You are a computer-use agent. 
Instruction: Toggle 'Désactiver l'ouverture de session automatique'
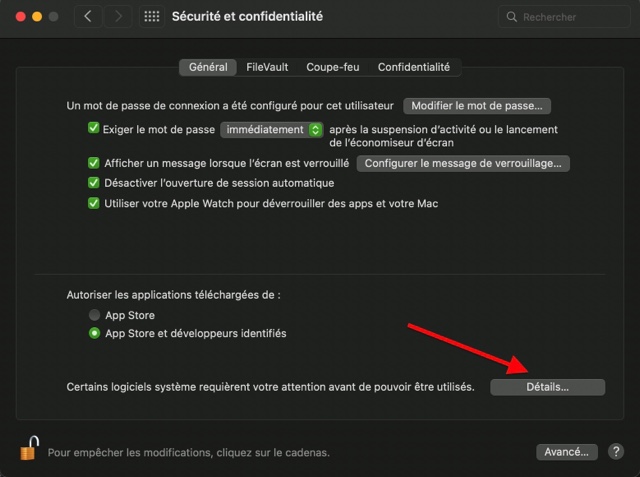pos(94,183)
